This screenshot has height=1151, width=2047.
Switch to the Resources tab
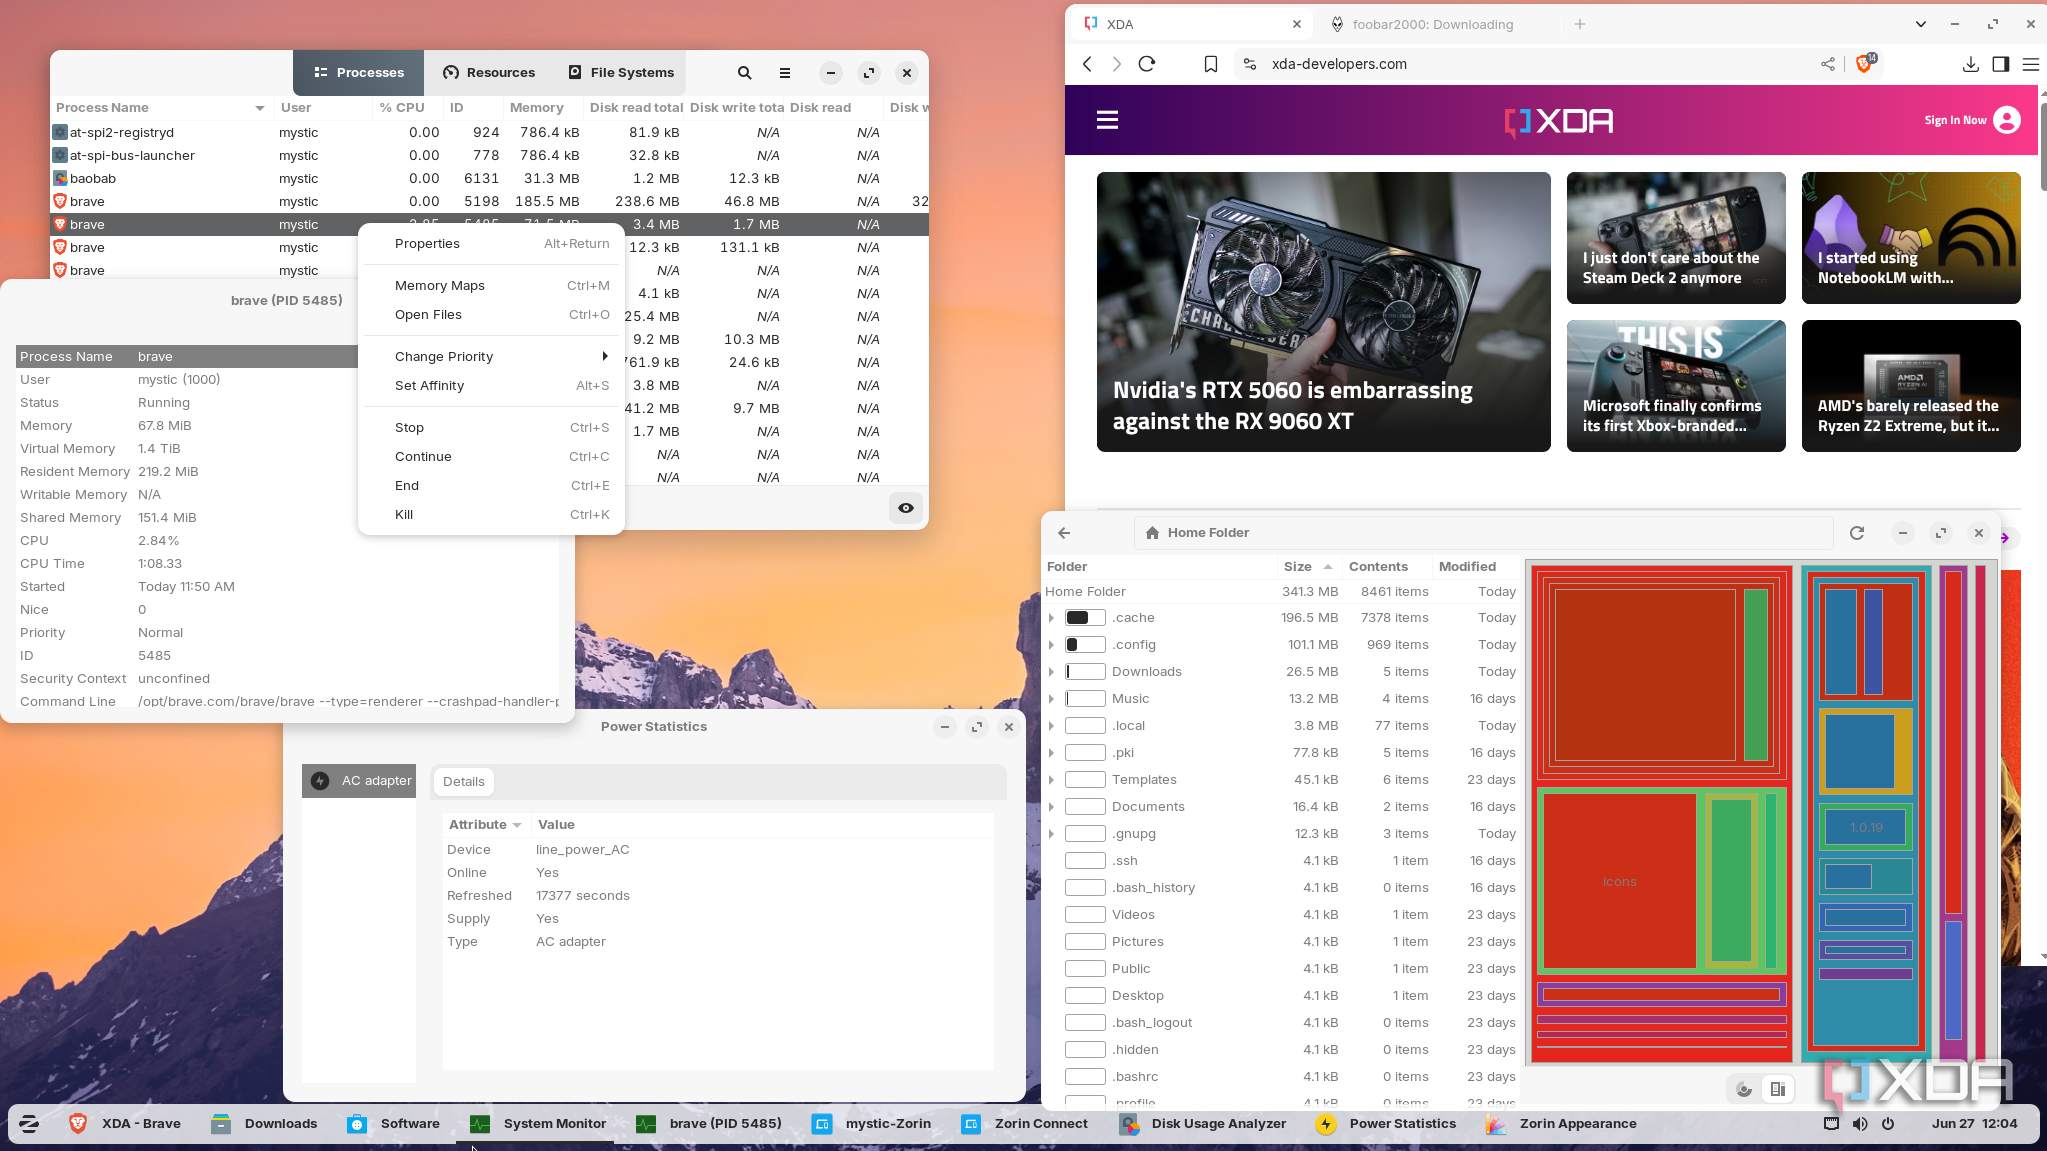tap(489, 73)
